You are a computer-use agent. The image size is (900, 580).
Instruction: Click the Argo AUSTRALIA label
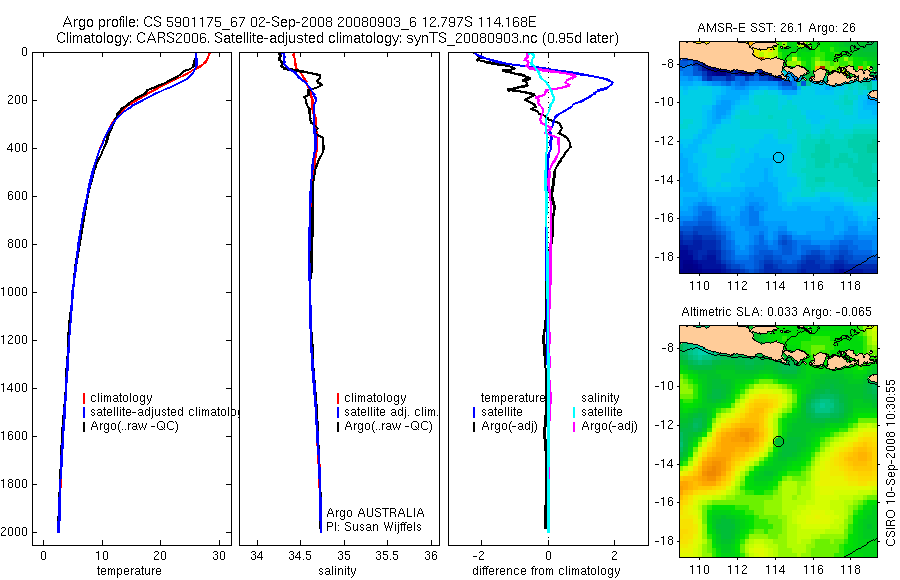(x=375, y=513)
